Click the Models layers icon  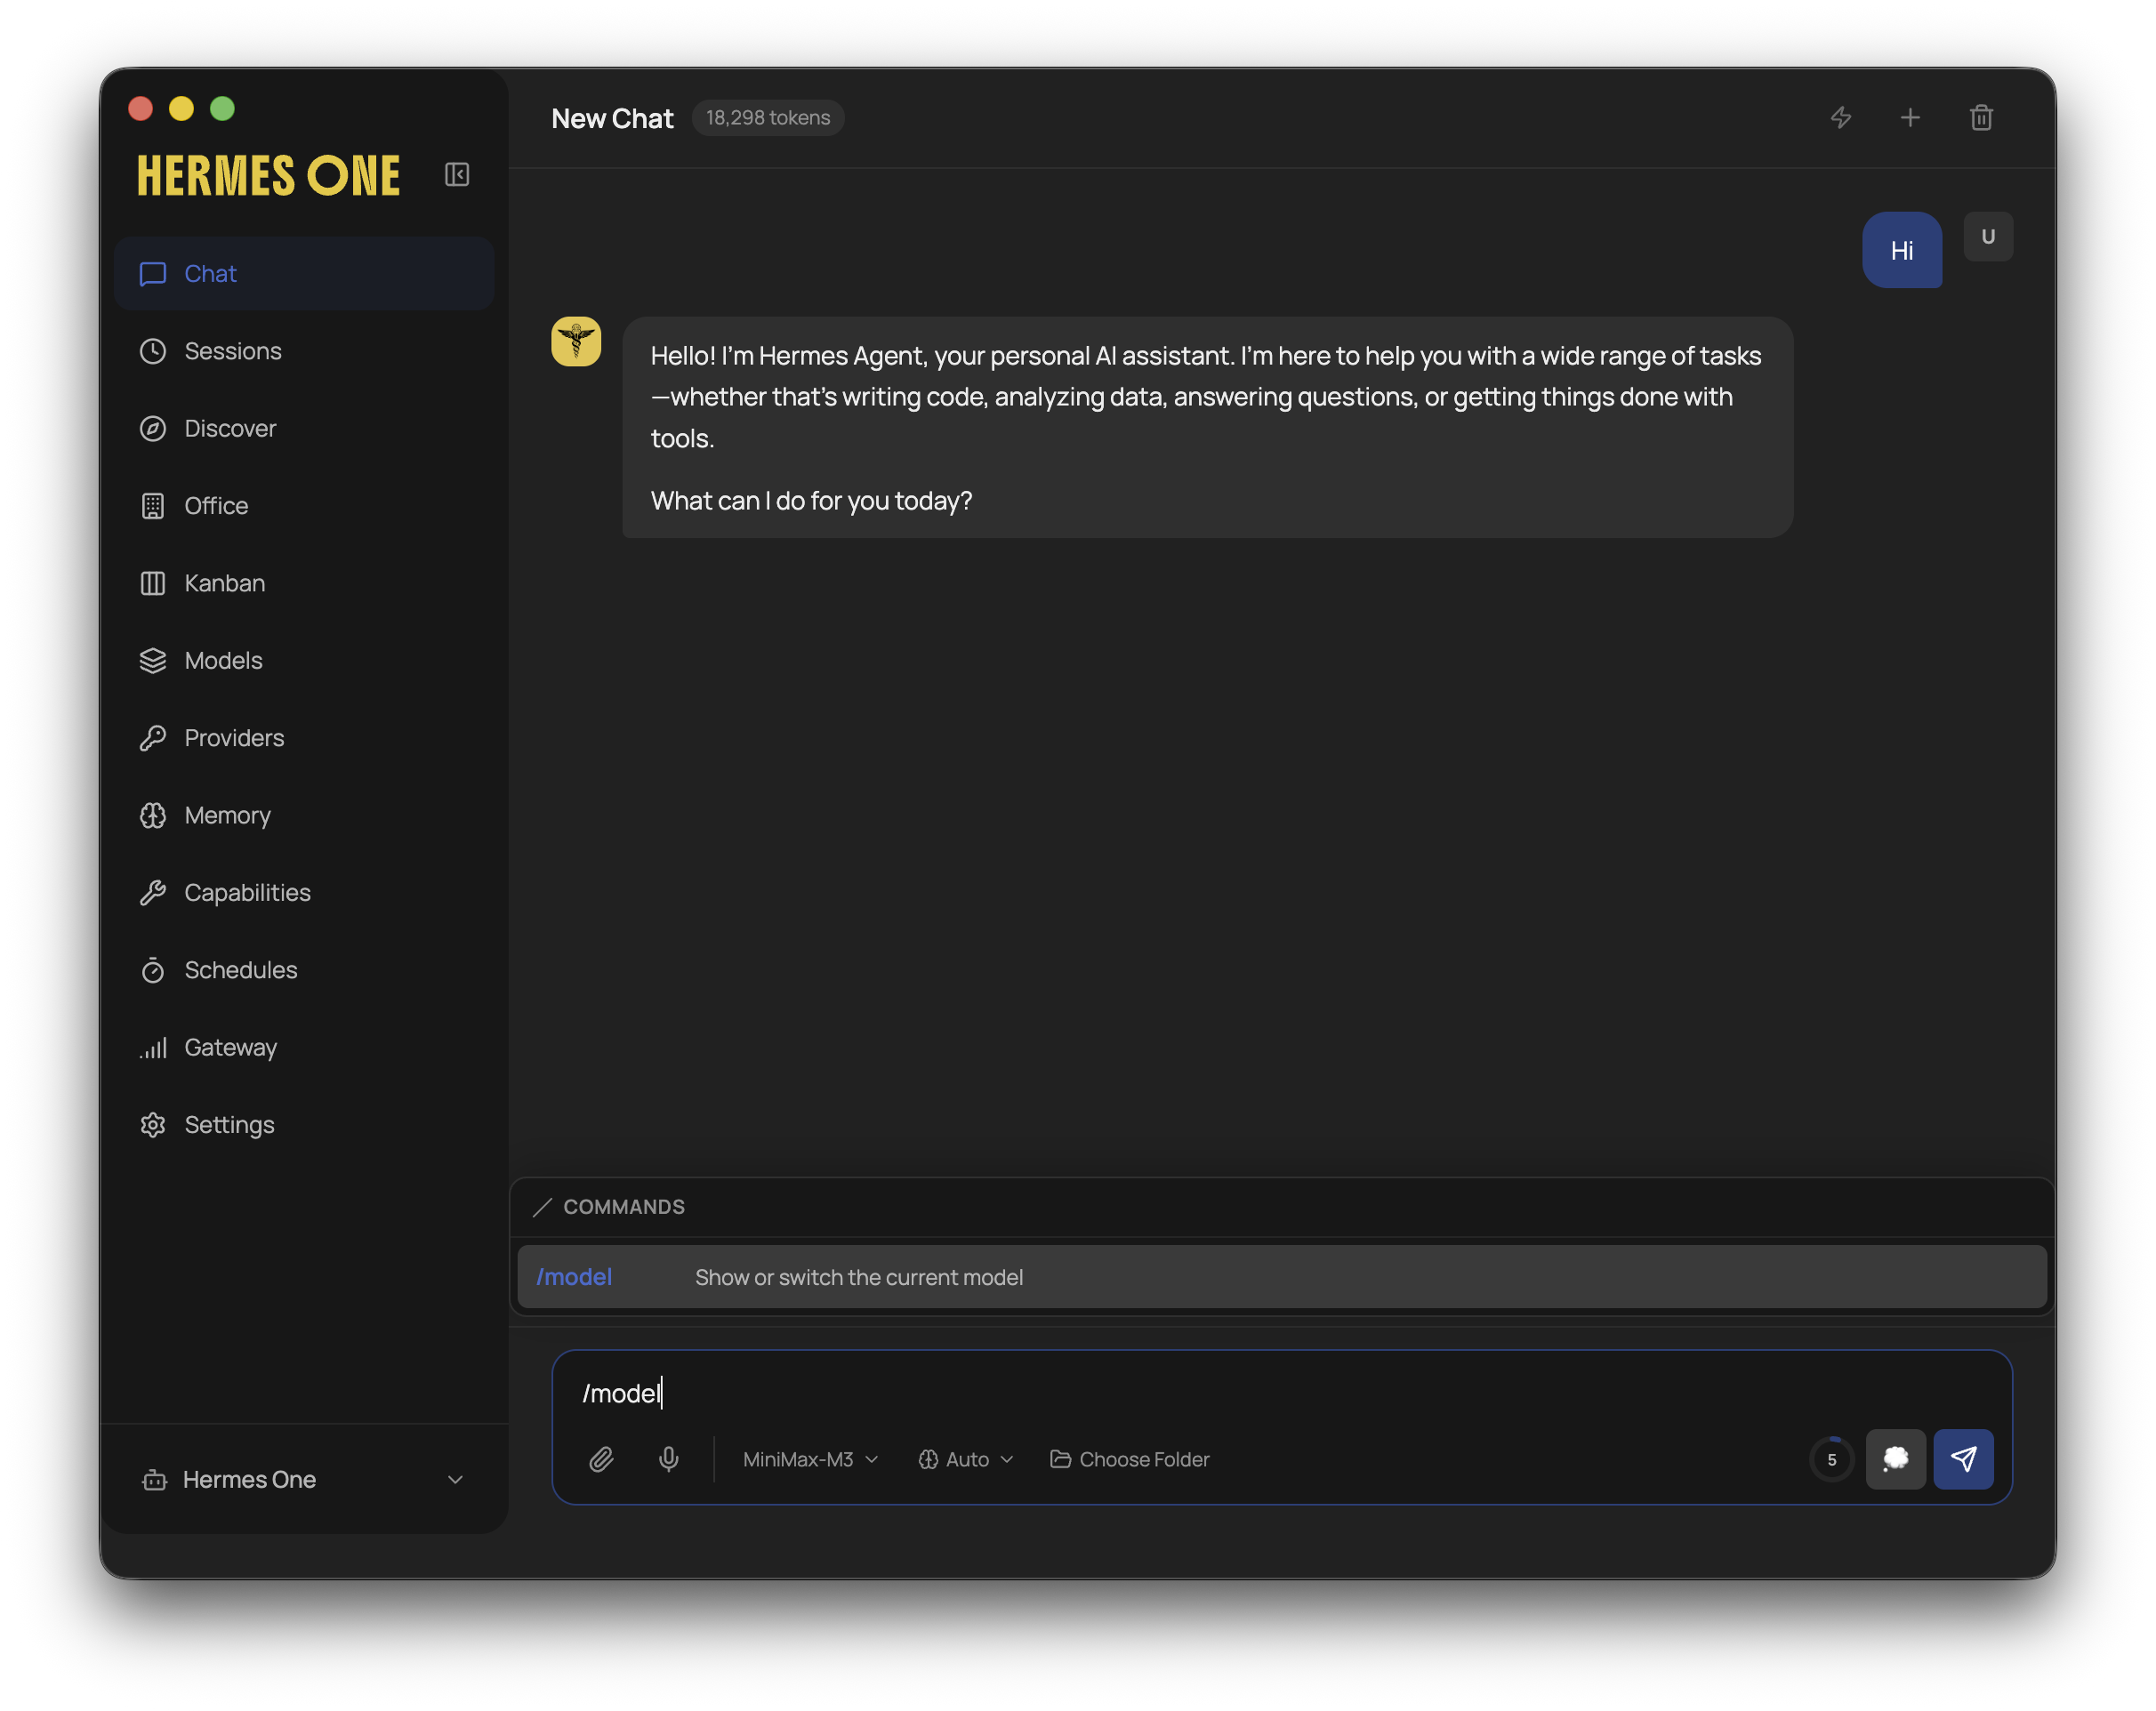point(153,660)
